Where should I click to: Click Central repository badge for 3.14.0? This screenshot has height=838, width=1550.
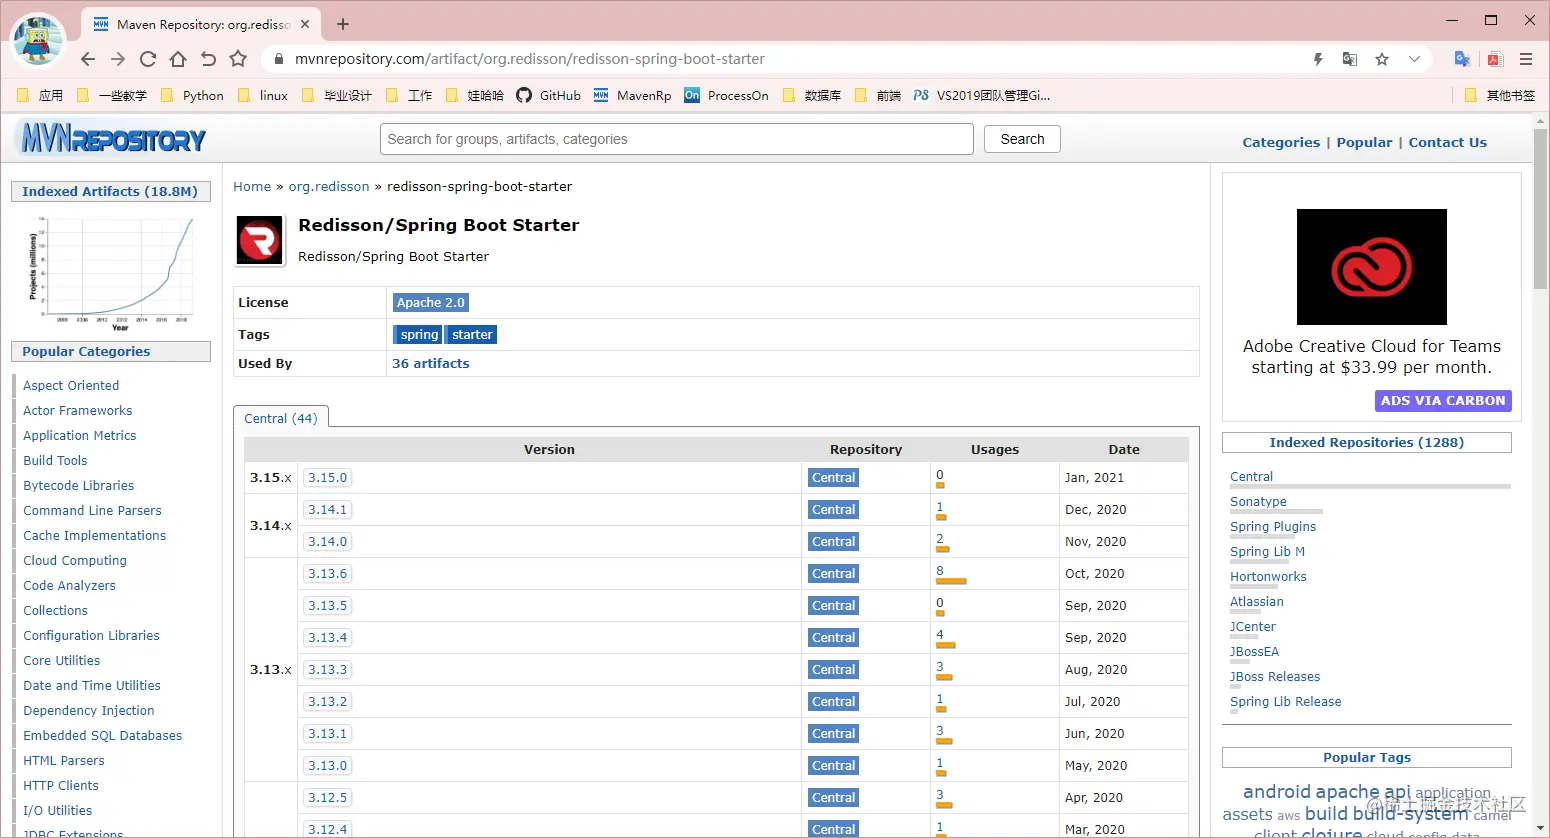[x=834, y=541]
